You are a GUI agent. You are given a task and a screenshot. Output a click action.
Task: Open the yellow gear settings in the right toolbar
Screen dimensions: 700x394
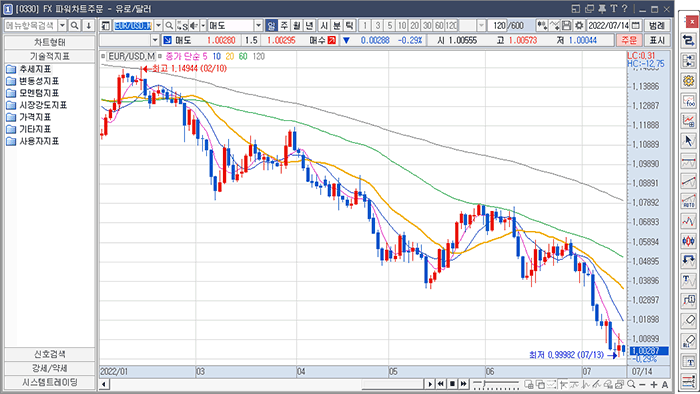pyautogui.click(x=688, y=81)
